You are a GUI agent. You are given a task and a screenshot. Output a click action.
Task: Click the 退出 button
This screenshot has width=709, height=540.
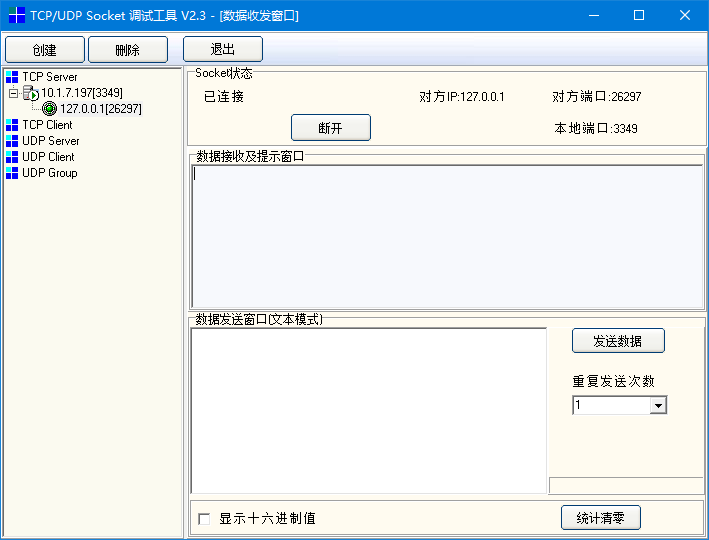pyautogui.click(x=223, y=49)
